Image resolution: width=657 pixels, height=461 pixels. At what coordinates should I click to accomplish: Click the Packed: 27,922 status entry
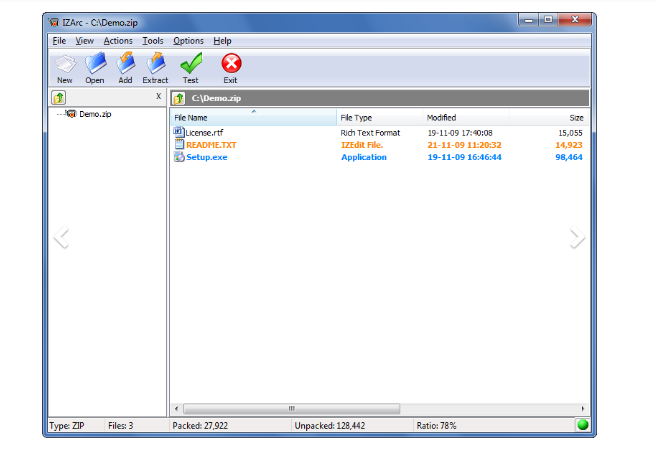point(200,425)
